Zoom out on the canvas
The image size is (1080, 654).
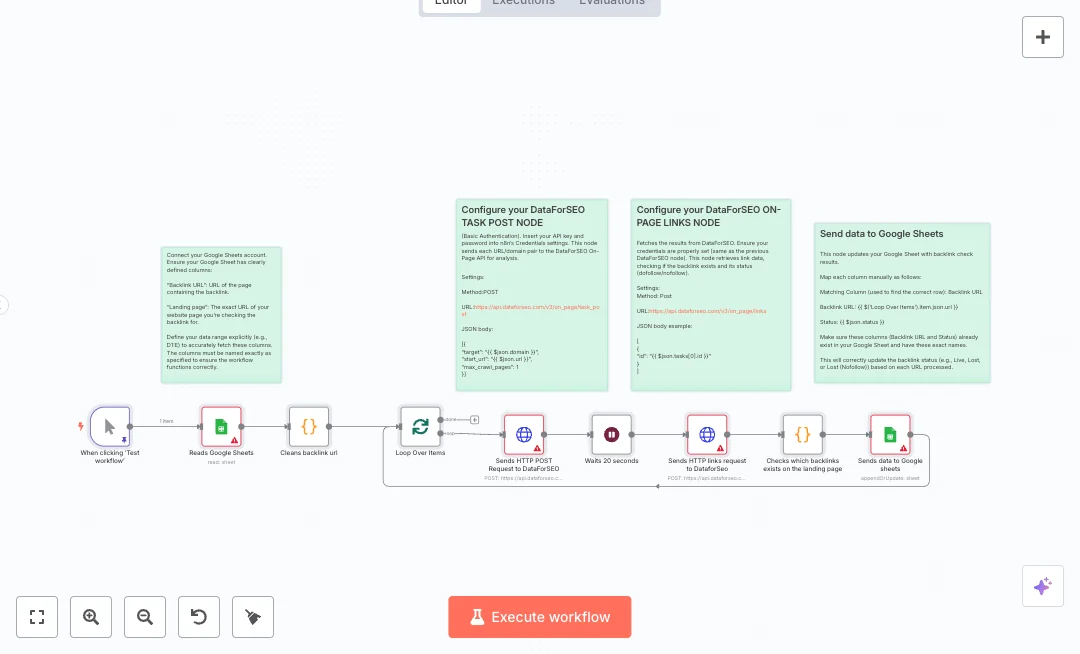[145, 617]
